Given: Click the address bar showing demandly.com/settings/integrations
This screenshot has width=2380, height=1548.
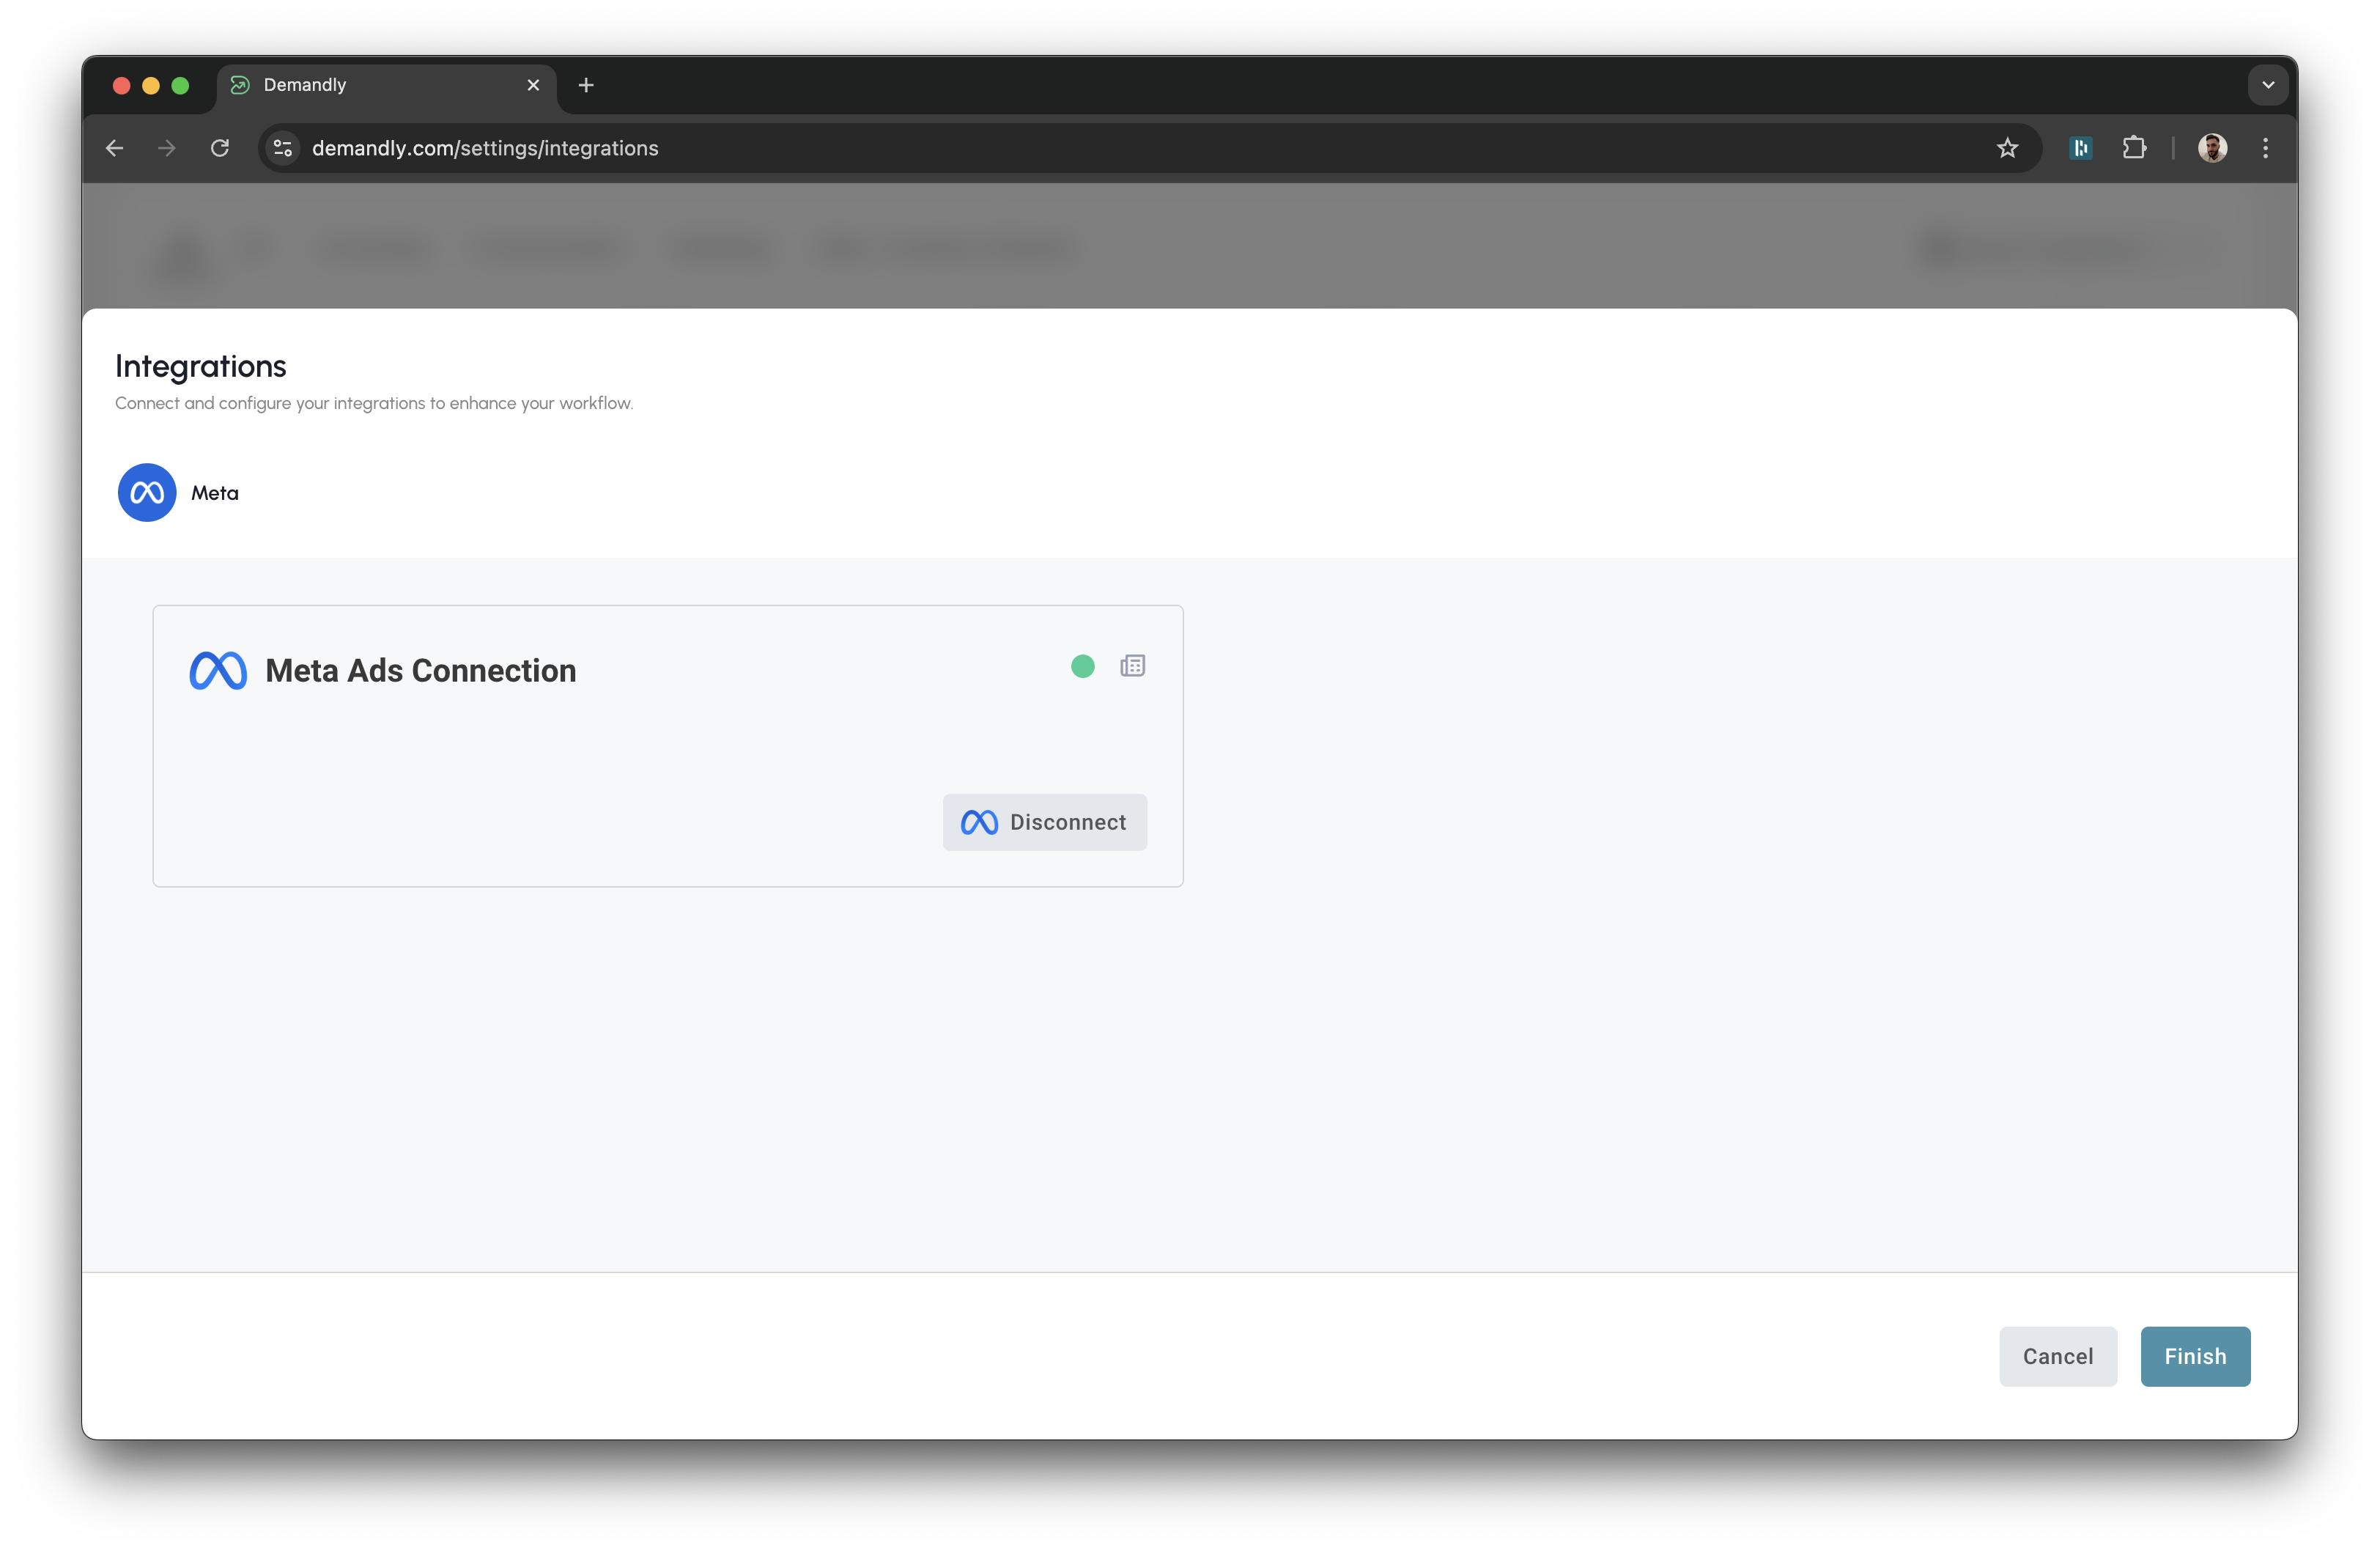Looking at the screenshot, I should [x=485, y=147].
